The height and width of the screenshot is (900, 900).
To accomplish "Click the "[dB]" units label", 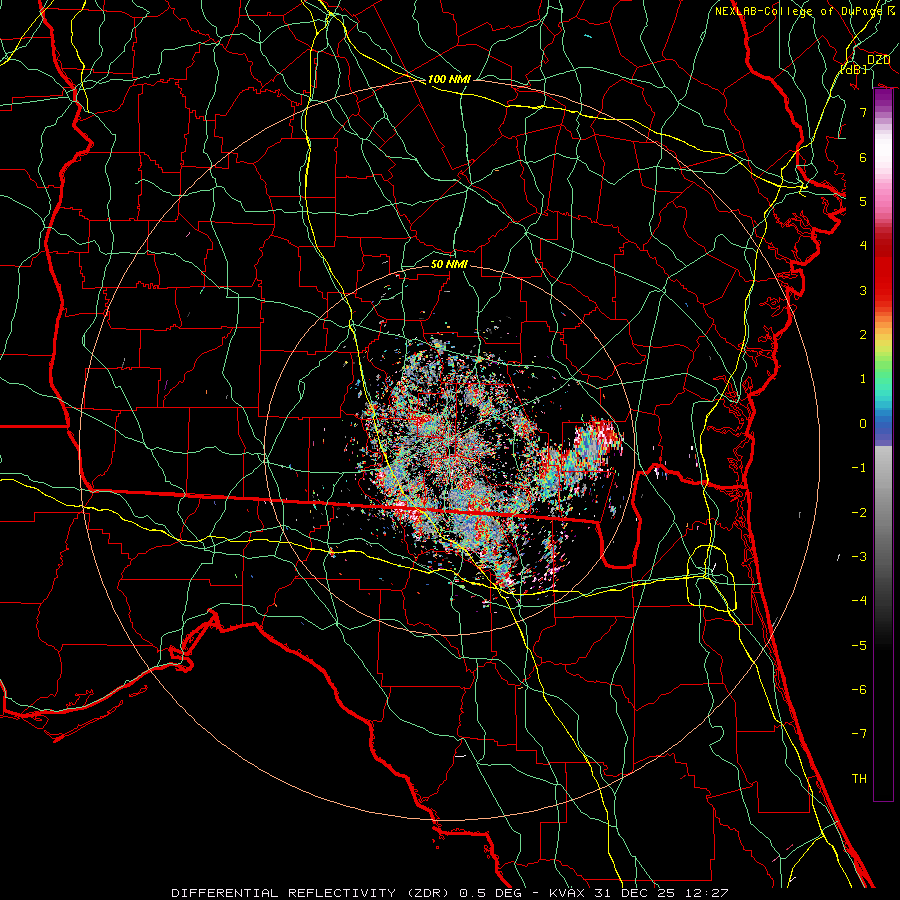I will click(x=853, y=69).
